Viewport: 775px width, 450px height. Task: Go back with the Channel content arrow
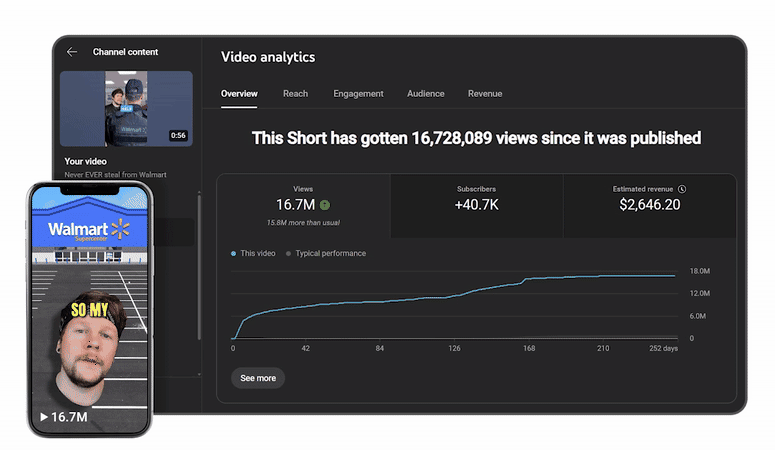pos(72,52)
